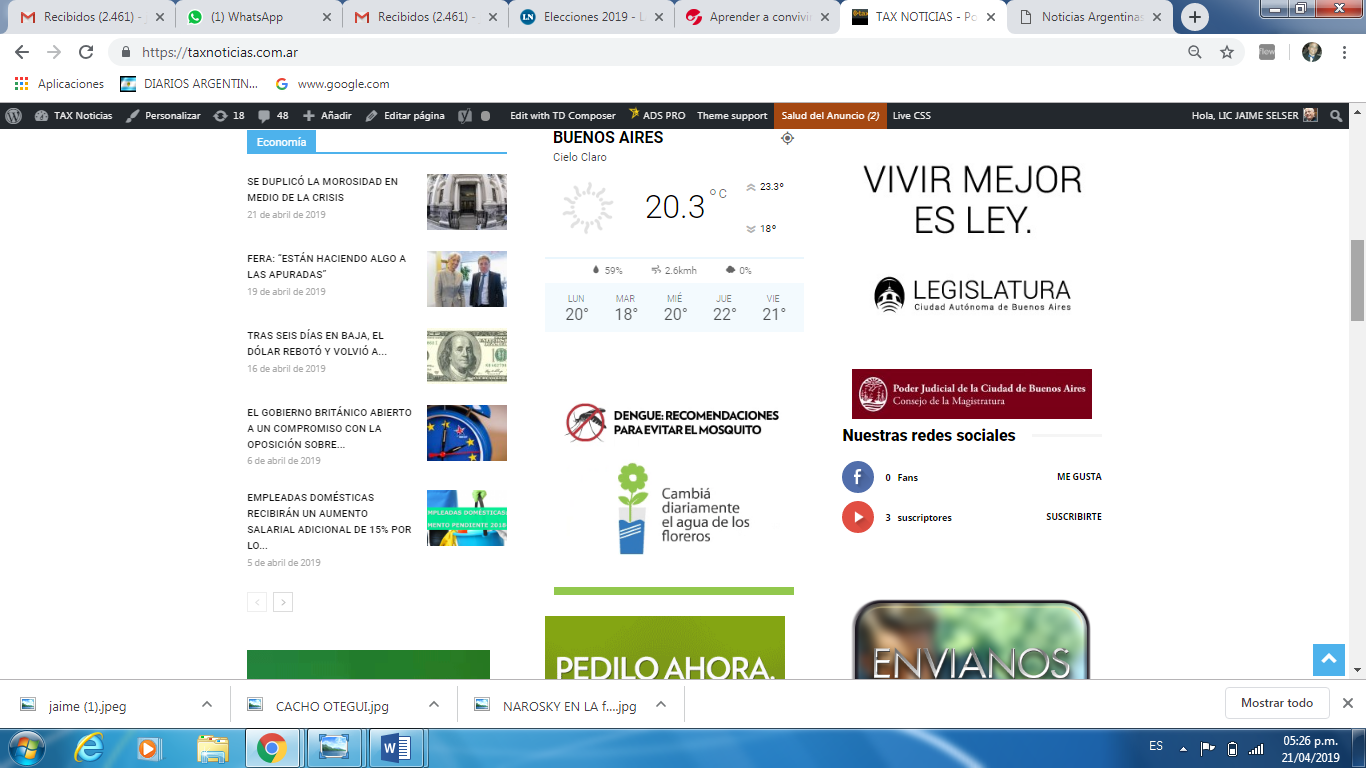Click the WordPress logo in admin bar
Image resolution: width=1366 pixels, height=768 pixels.
point(14,116)
